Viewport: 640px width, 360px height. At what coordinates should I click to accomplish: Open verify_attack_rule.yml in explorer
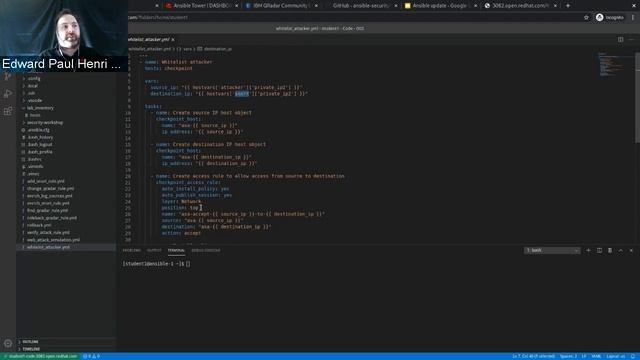(48, 233)
